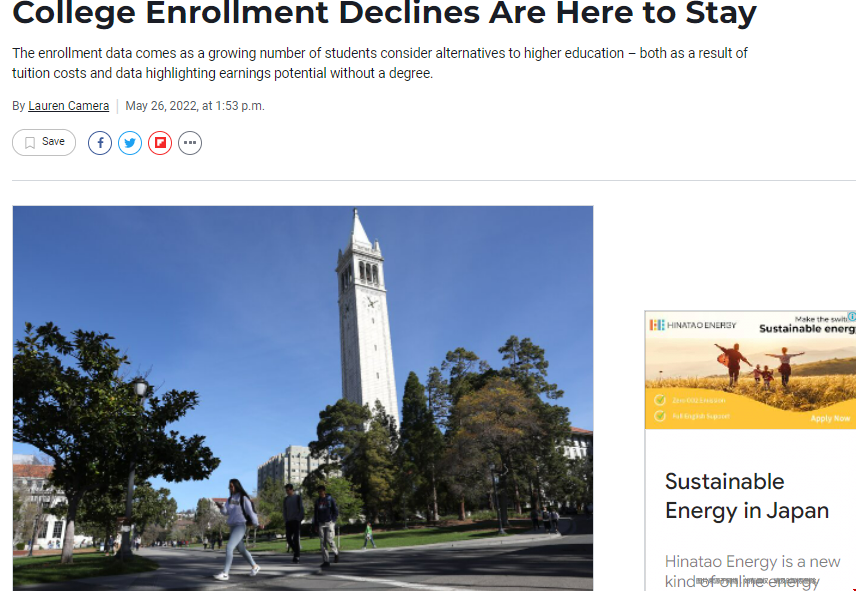
Task: Open the Sustainable Energy in Japan headline
Action: 746,496
